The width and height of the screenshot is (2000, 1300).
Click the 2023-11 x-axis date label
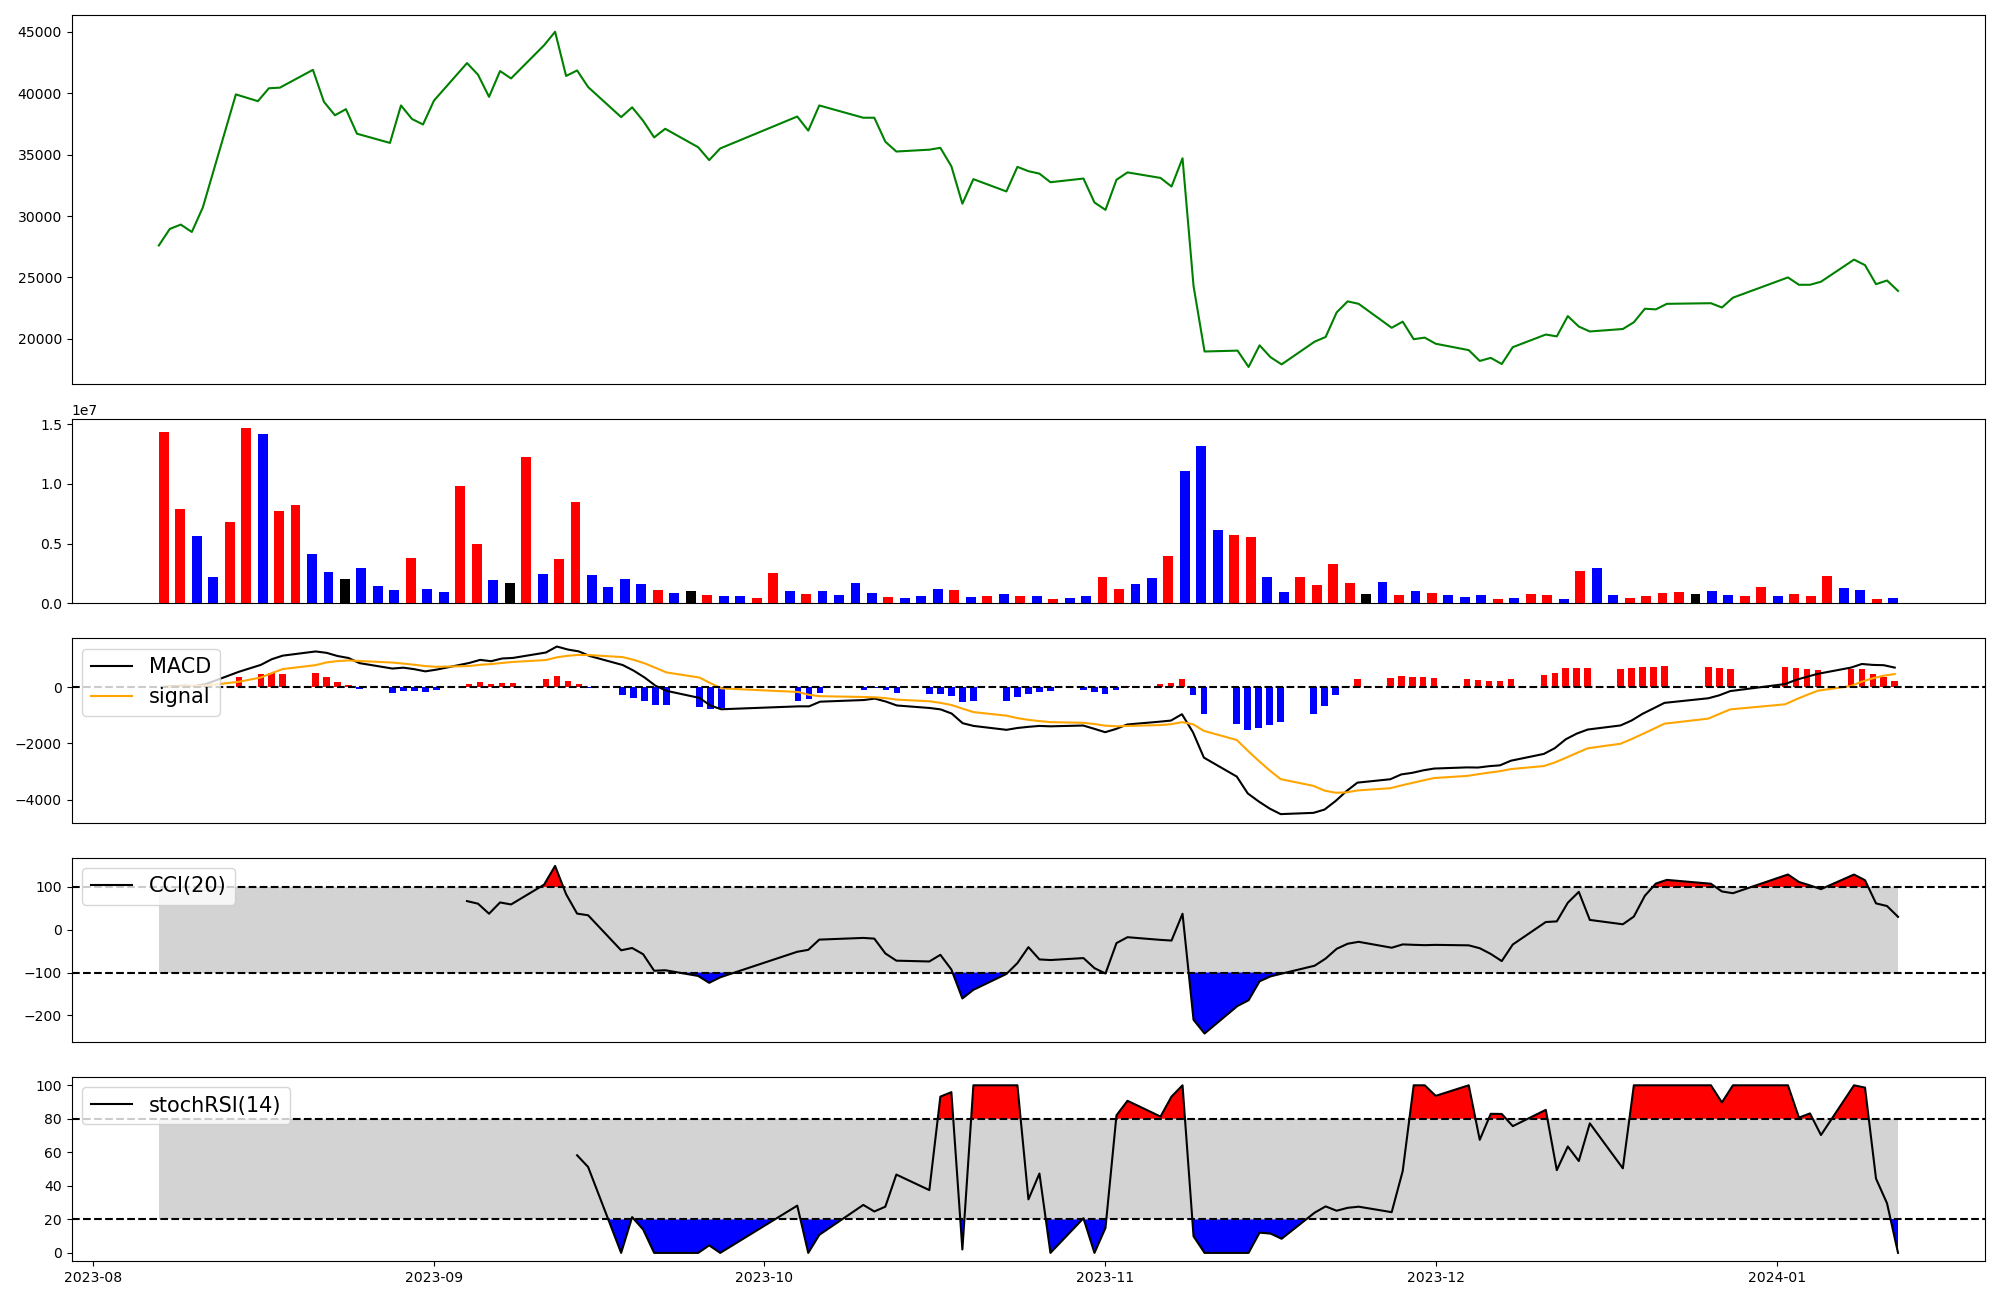tap(1105, 1277)
